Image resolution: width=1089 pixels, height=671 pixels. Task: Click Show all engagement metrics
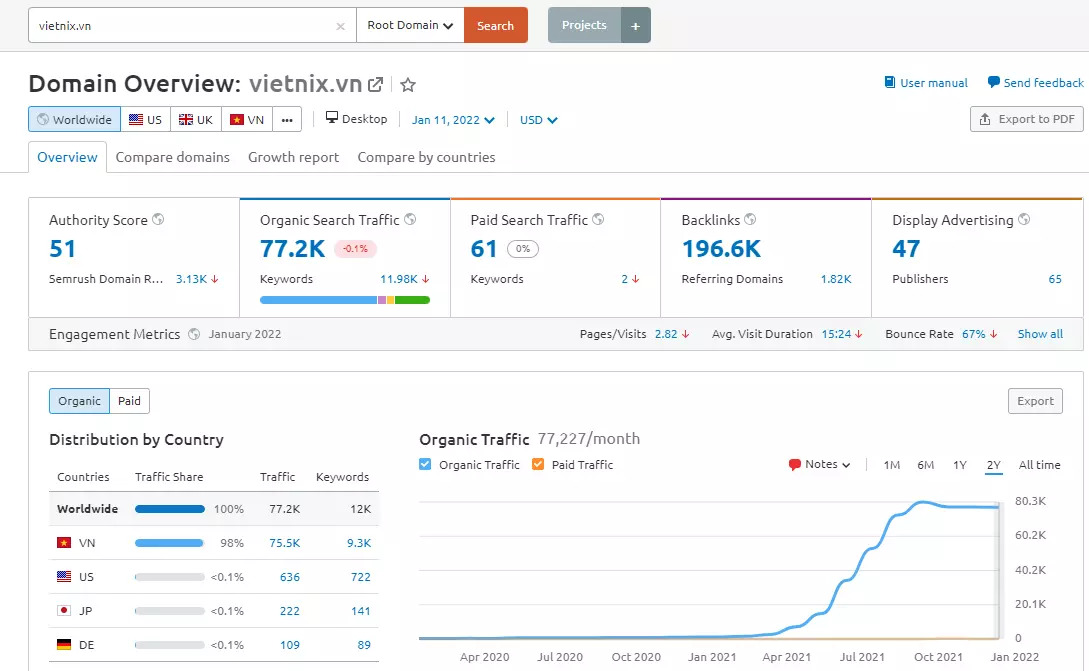pyautogui.click(x=1040, y=334)
